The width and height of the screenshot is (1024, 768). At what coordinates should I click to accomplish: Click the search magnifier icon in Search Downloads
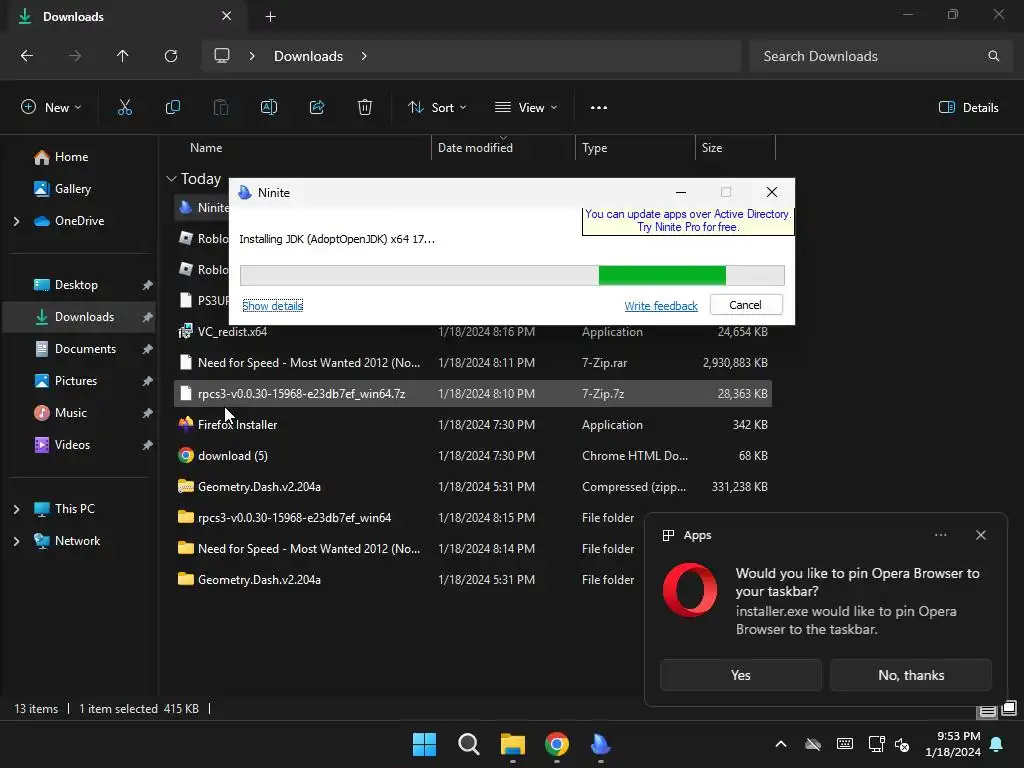tap(993, 56)
